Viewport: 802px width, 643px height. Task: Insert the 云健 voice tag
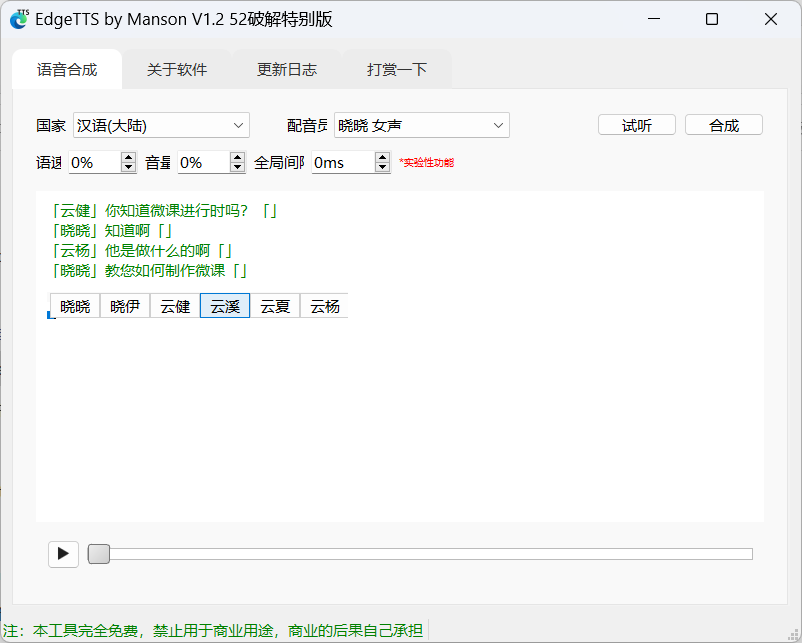pyautogui.click(x=175, y=306)
